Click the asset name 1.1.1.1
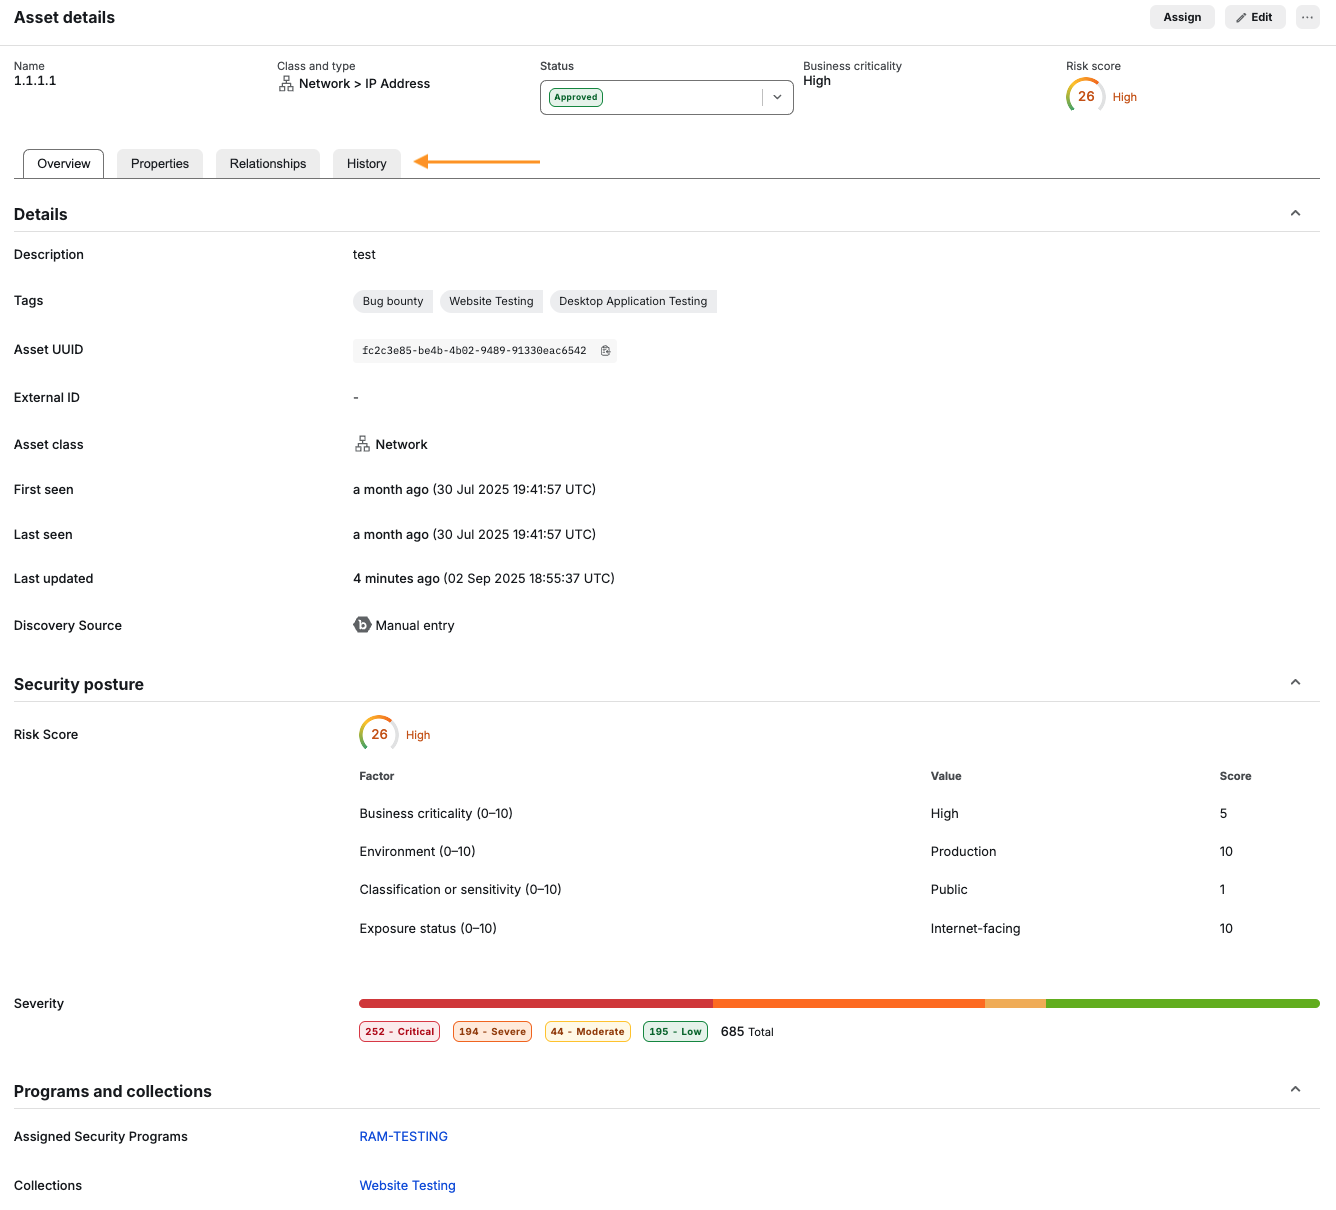Image resolution: width=1336 pixels, height=1210 pixels. [x=35, y=81]
